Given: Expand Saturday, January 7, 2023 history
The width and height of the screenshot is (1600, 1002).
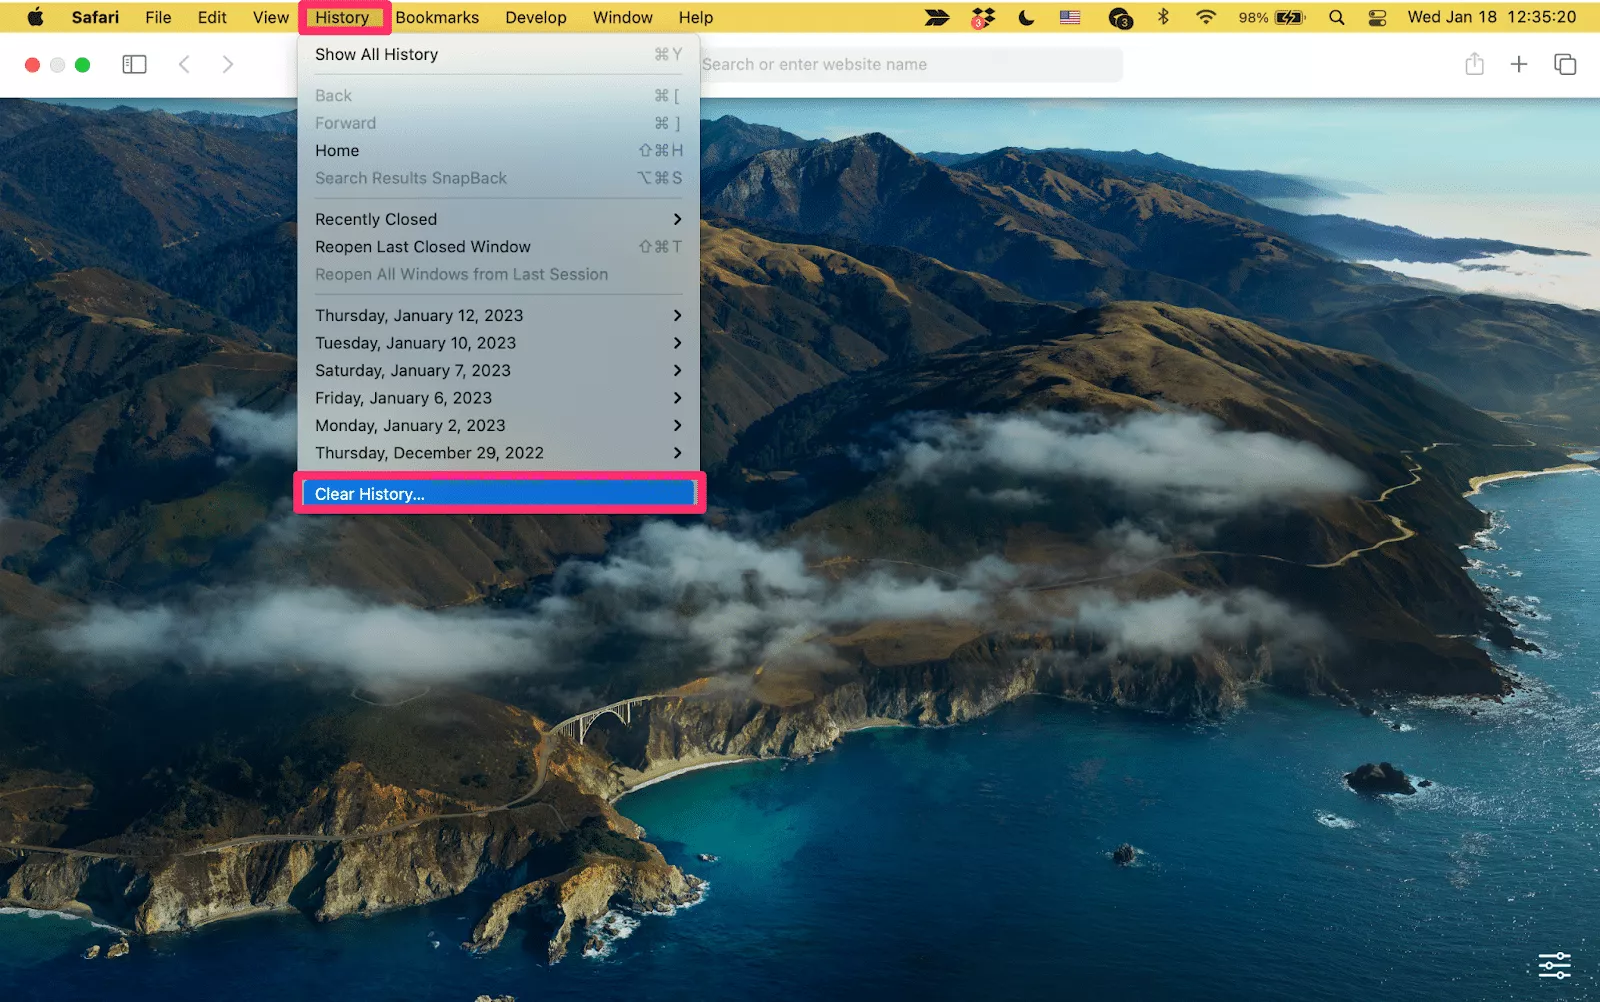Looking at the screenshot, I should (499, 370).
